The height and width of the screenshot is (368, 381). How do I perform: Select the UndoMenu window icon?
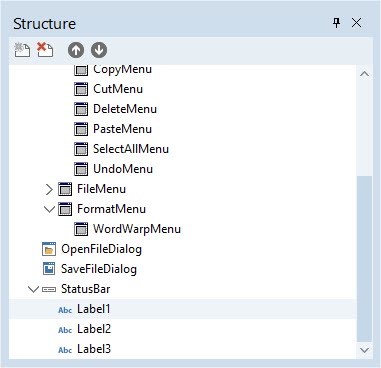click(x=81, y=169)
